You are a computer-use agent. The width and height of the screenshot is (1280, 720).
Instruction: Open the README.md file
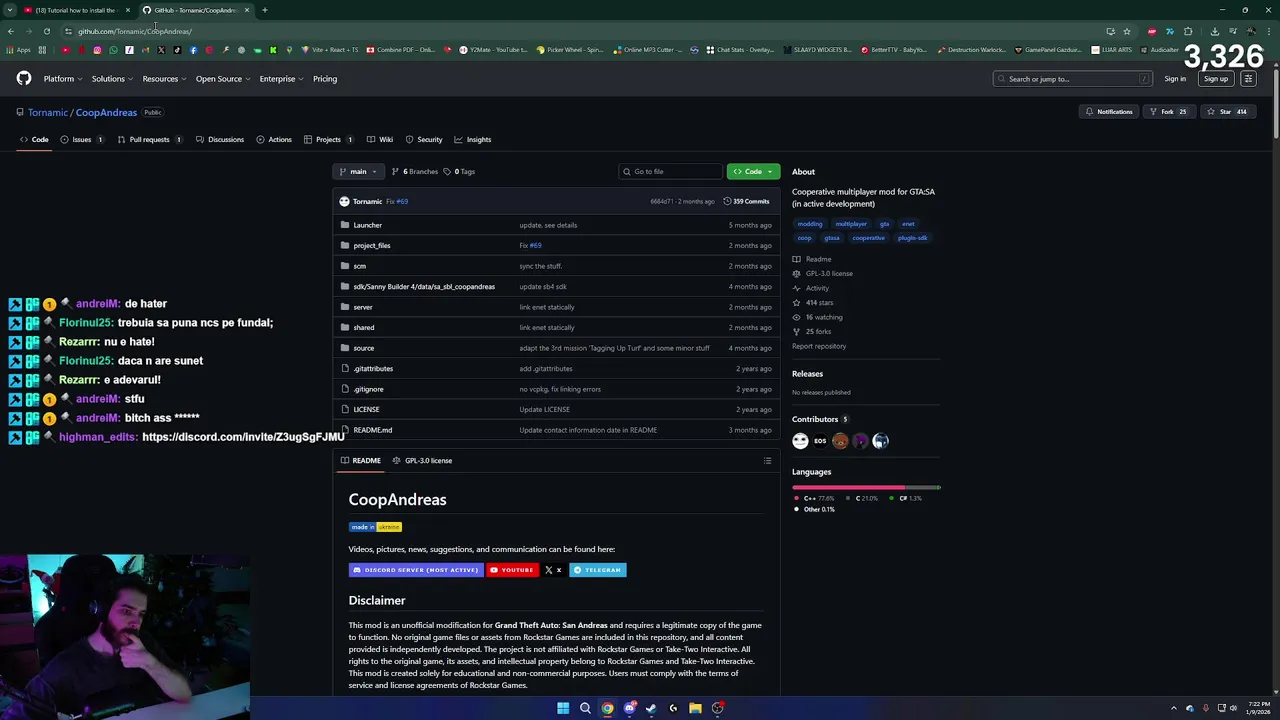click(x=372, y=430)
